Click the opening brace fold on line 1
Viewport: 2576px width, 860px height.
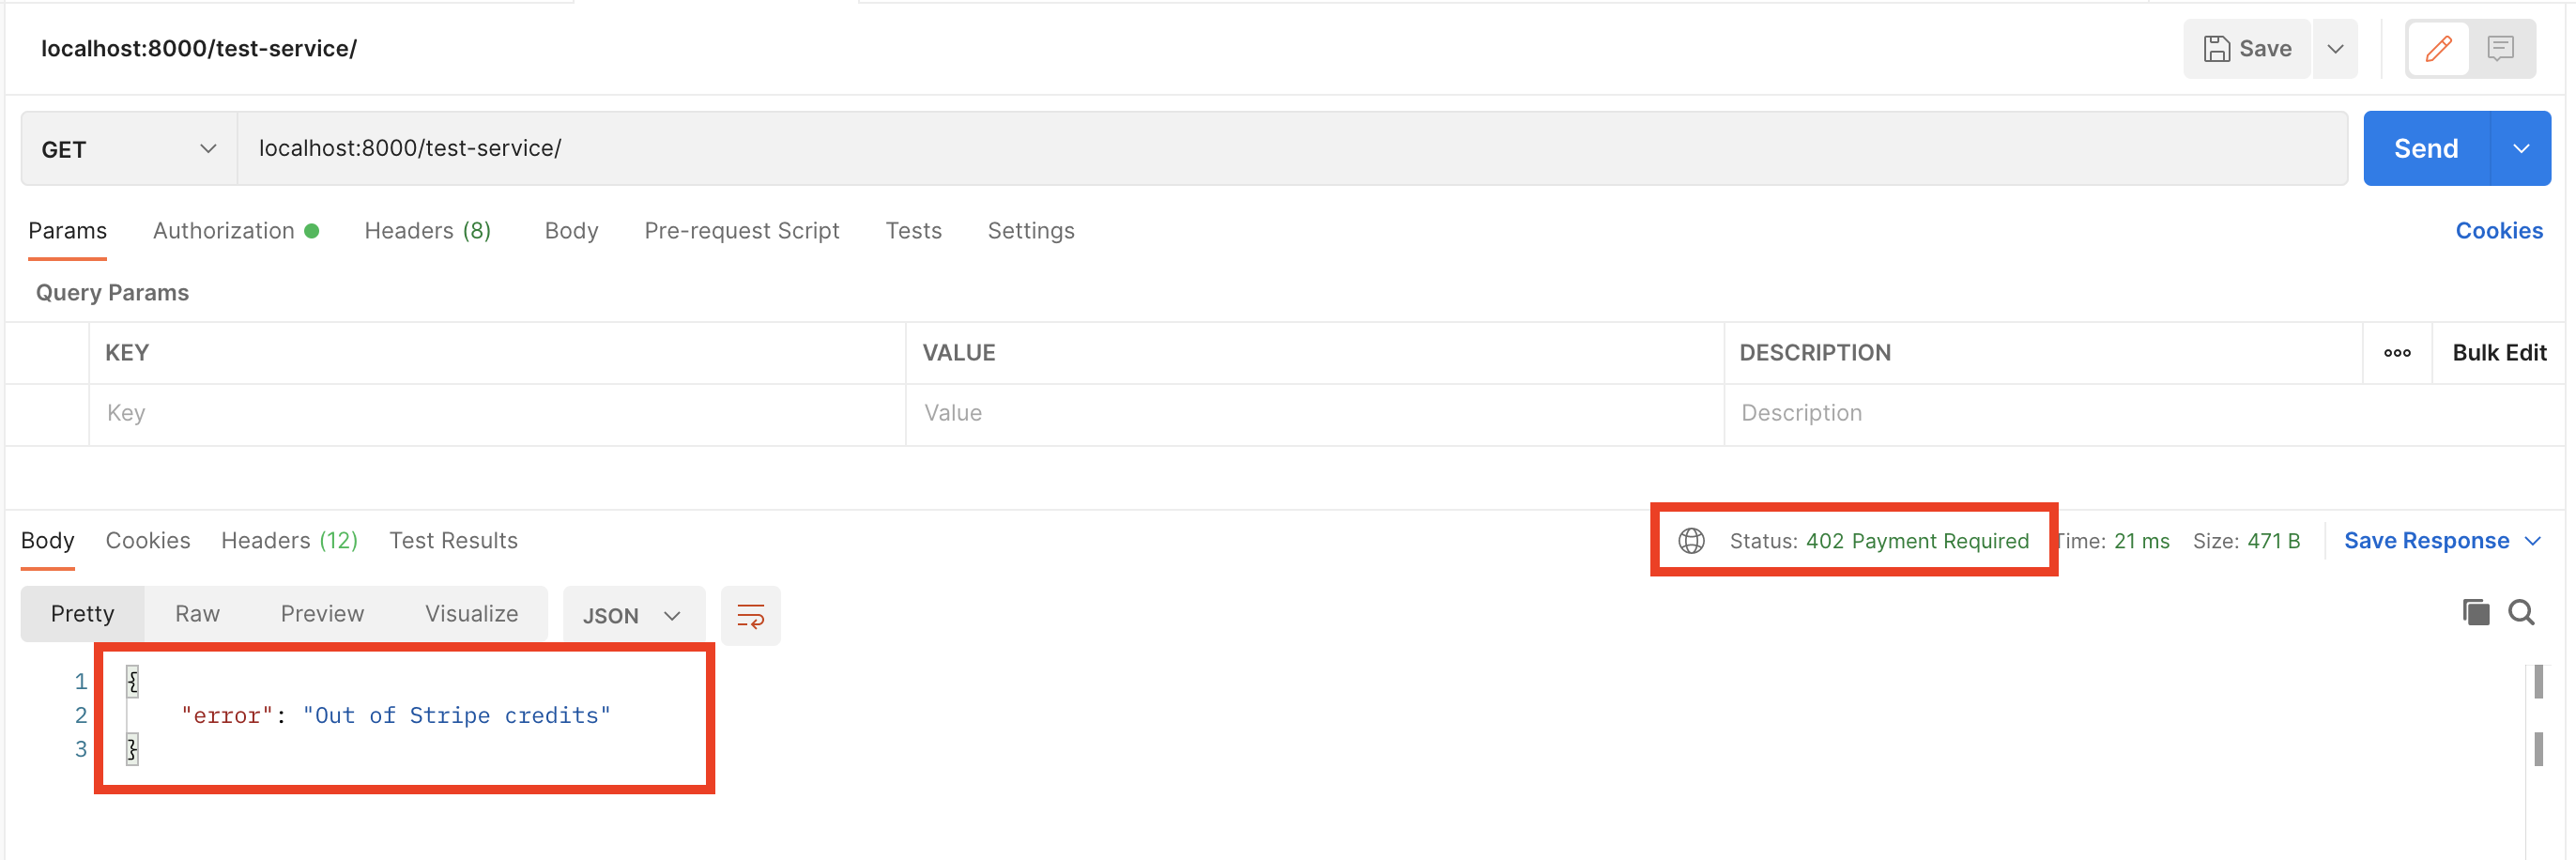pos(132,682)
